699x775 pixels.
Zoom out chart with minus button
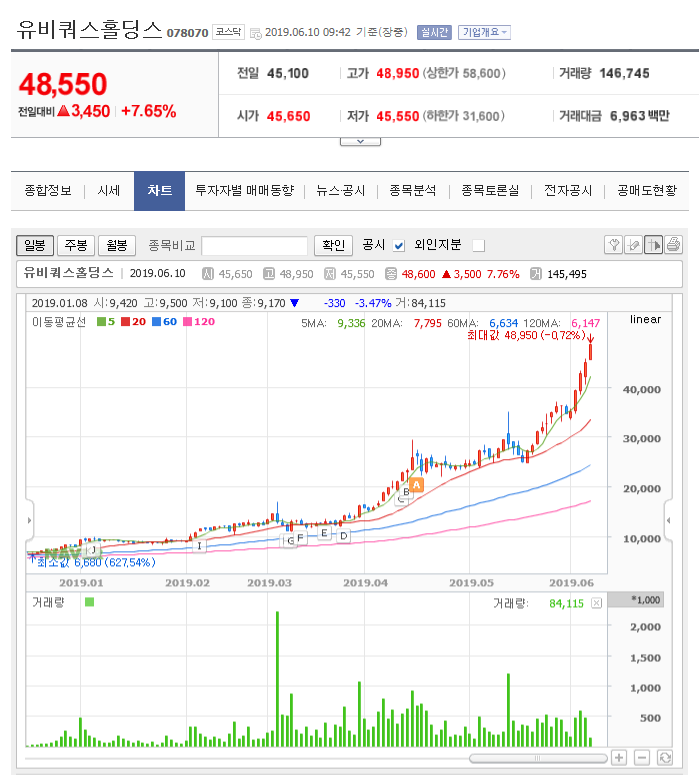[x=642, y=757]
